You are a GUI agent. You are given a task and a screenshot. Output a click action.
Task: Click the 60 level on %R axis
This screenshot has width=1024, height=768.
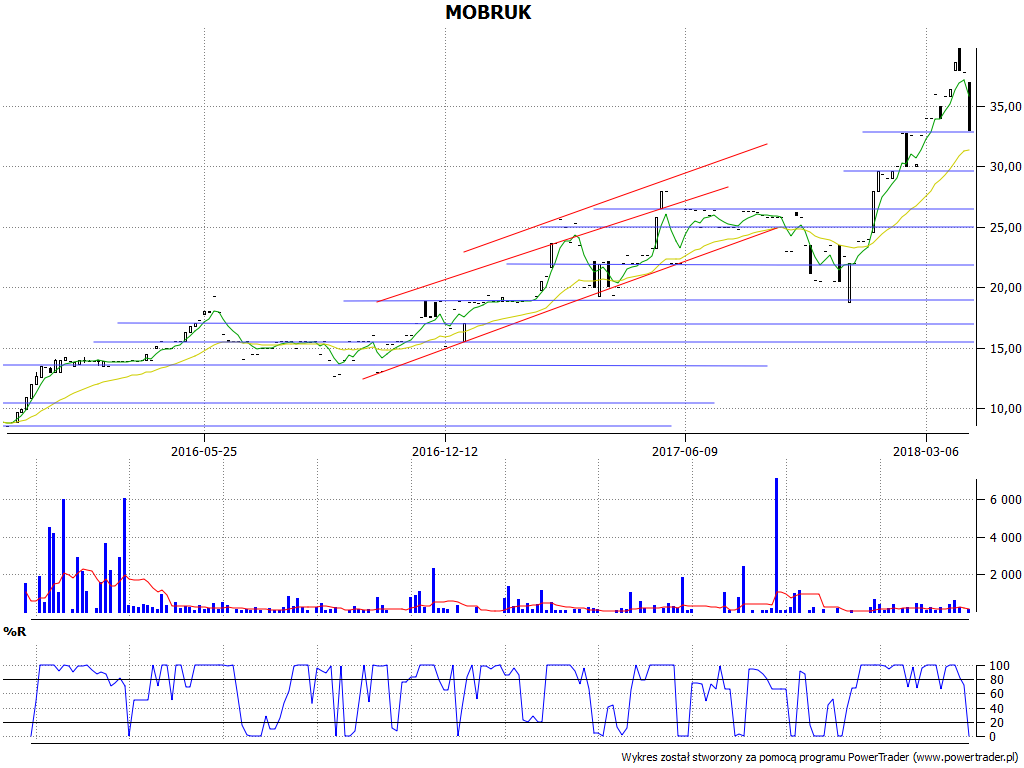tap(997, 694)
